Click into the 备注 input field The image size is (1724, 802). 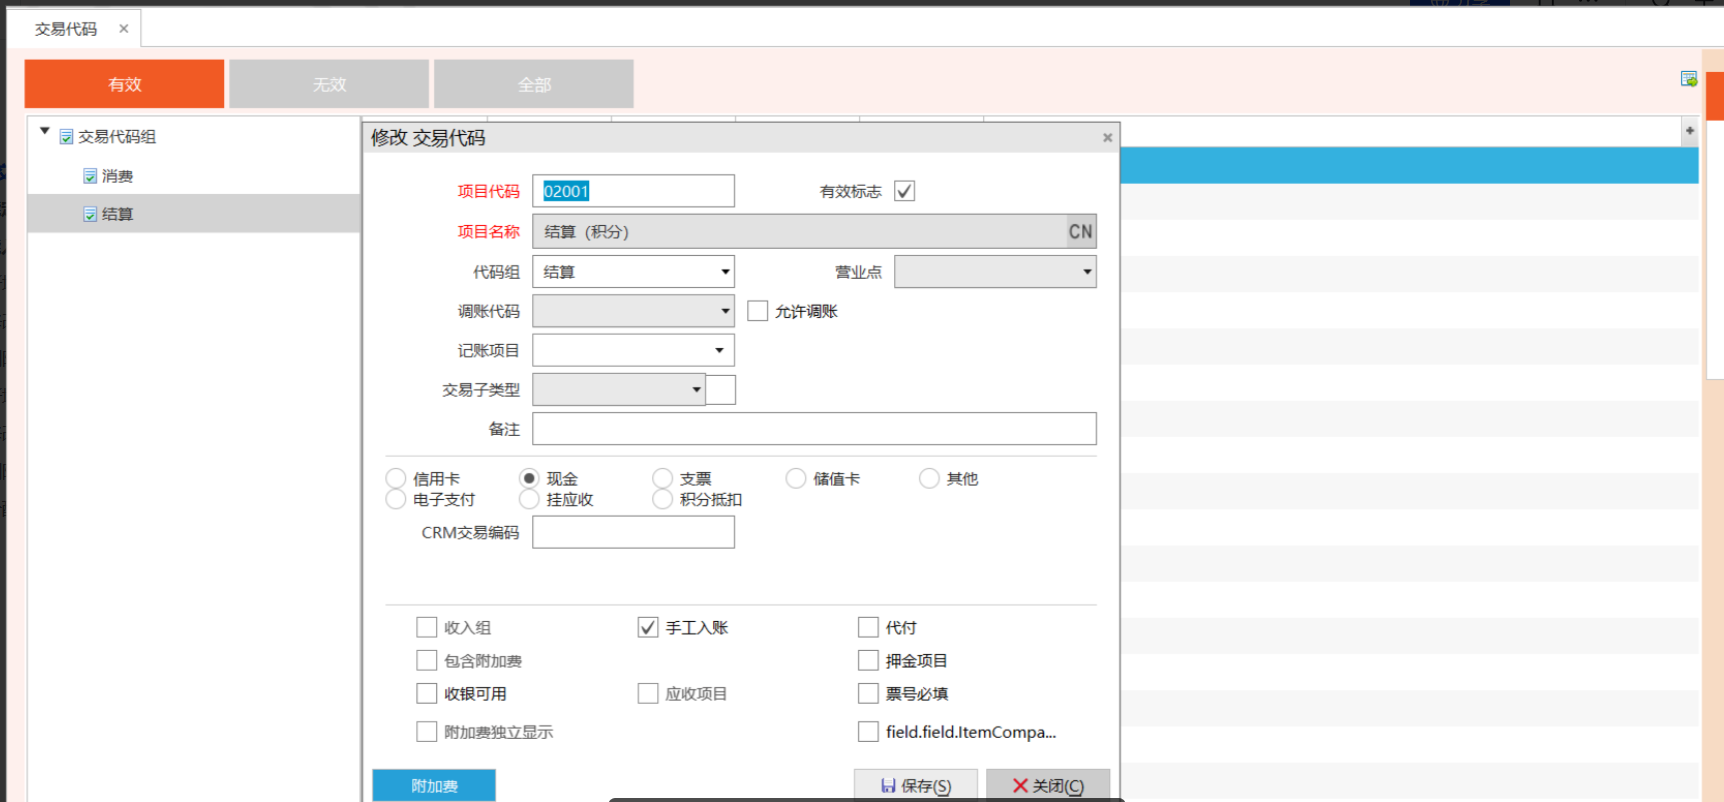pos(814,429)
